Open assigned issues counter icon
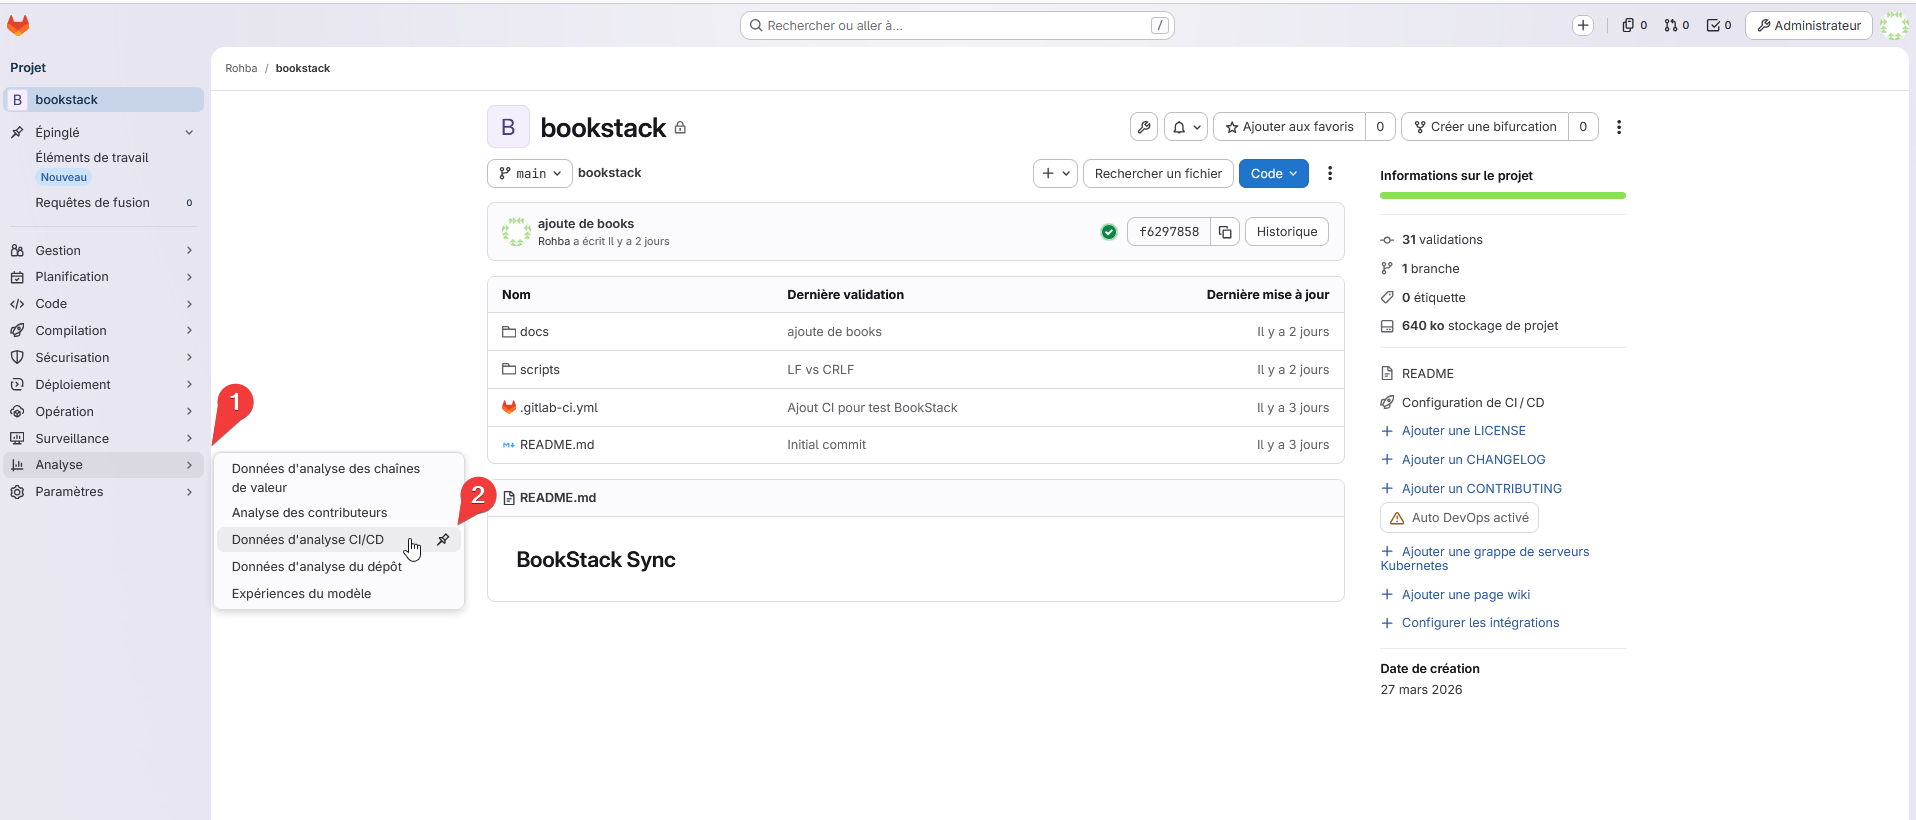 1634,26
